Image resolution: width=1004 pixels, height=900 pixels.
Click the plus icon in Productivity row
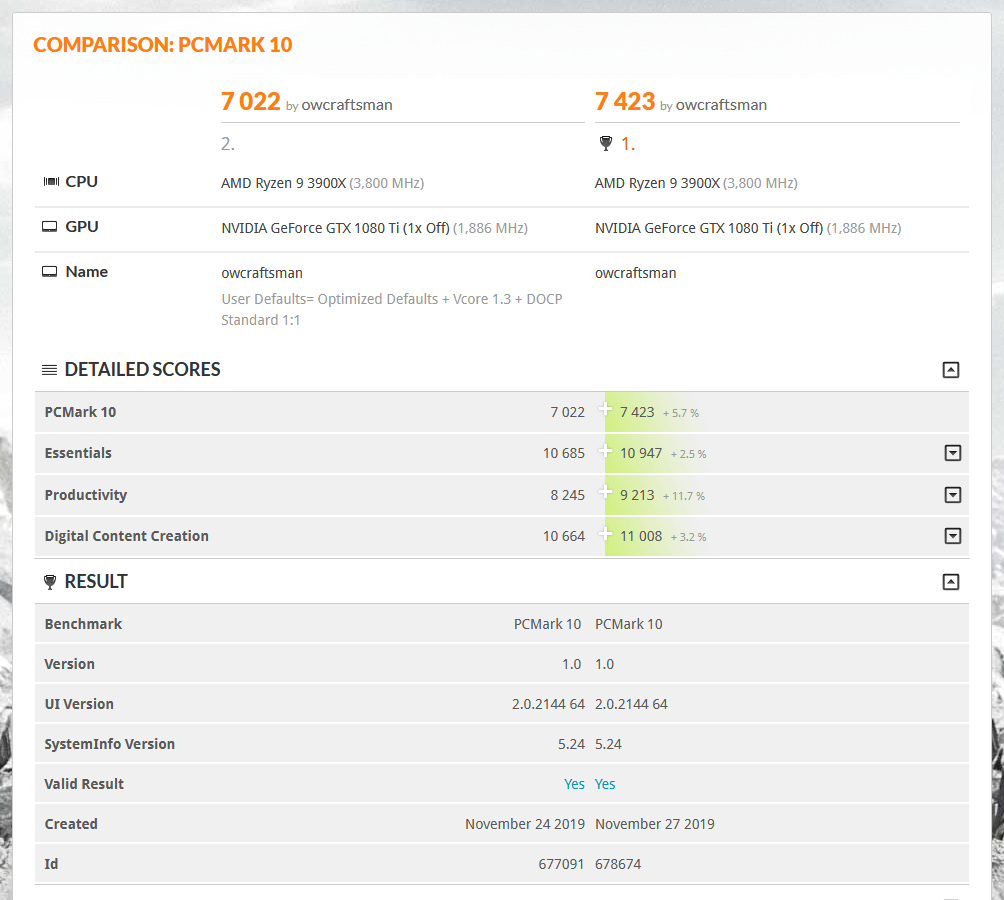[605, 492]
